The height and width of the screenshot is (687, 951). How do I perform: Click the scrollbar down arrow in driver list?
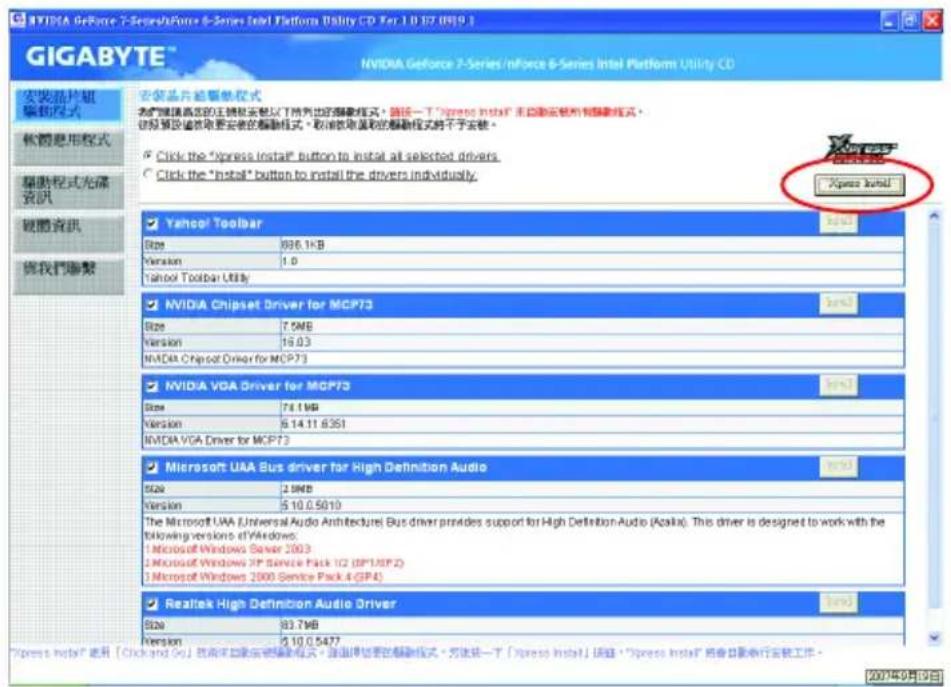(x=934, y=637)
